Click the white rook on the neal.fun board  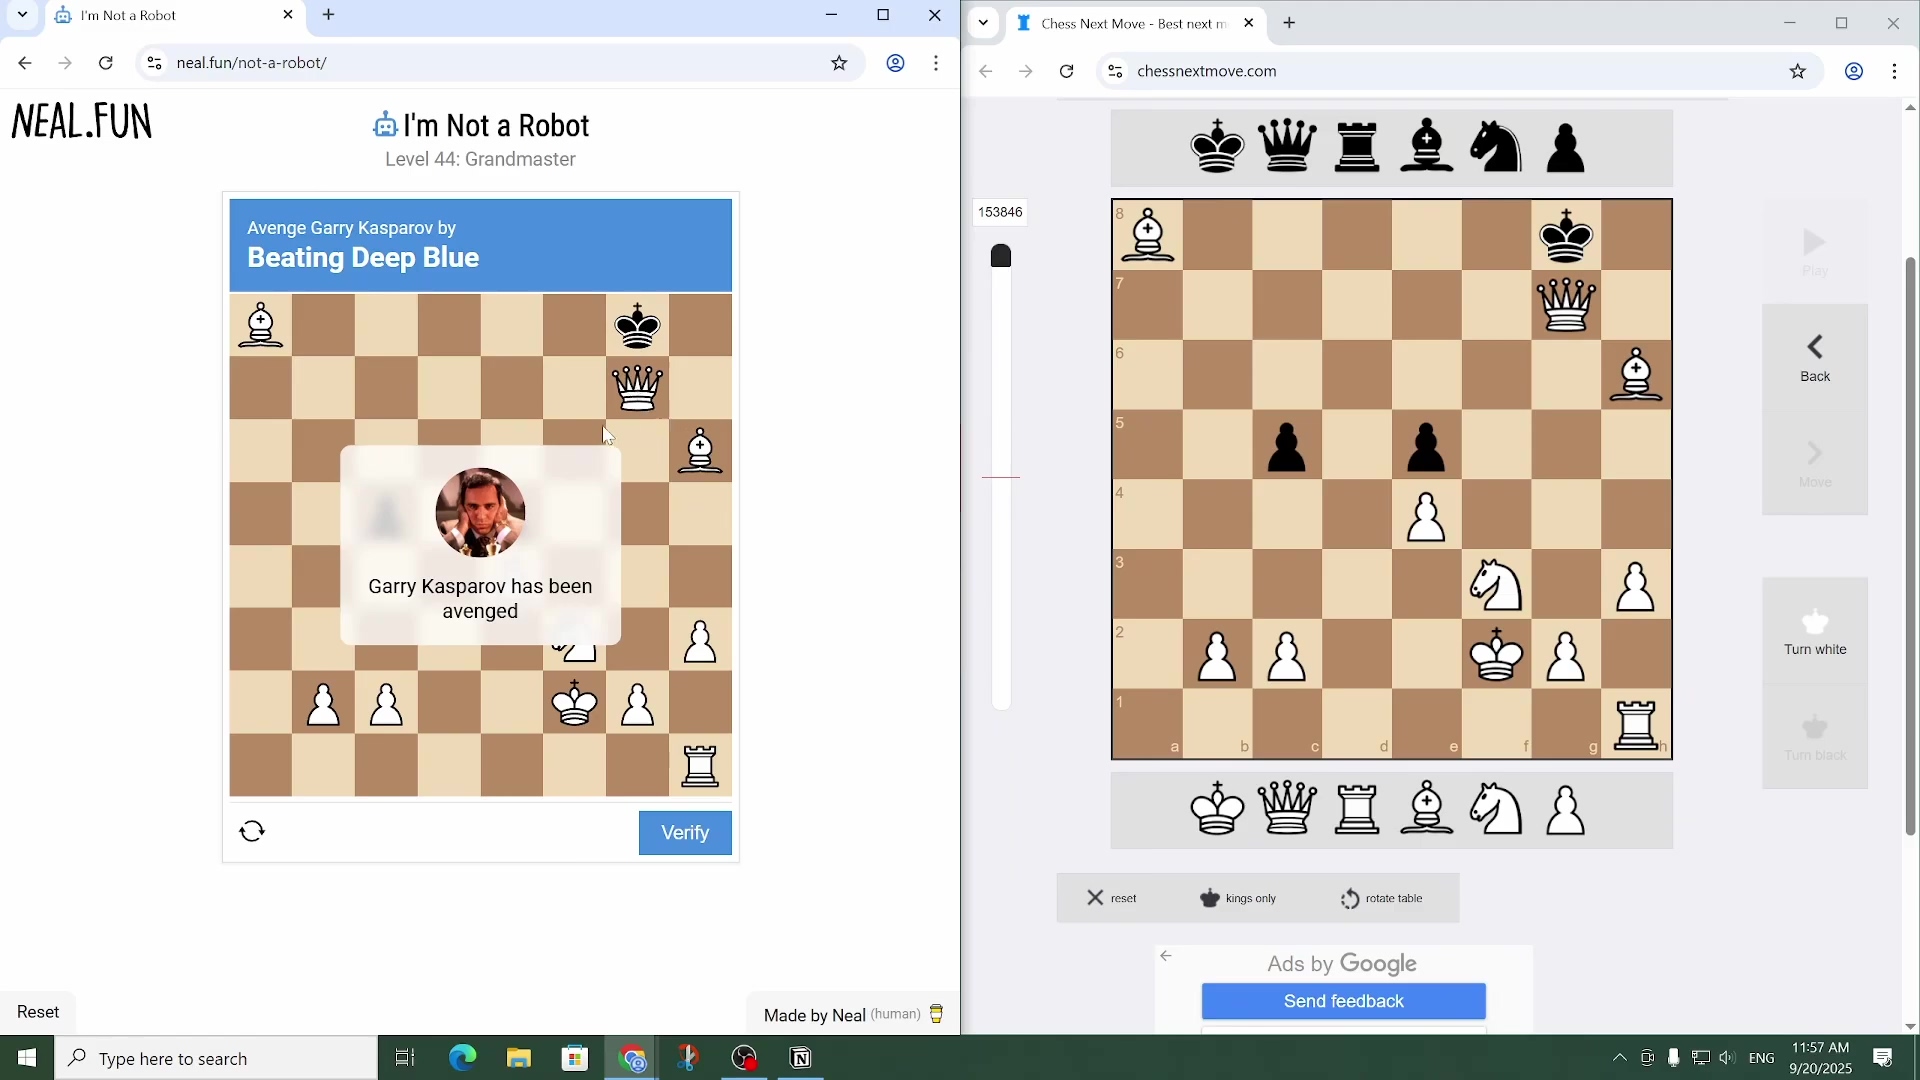click(701, 766)
